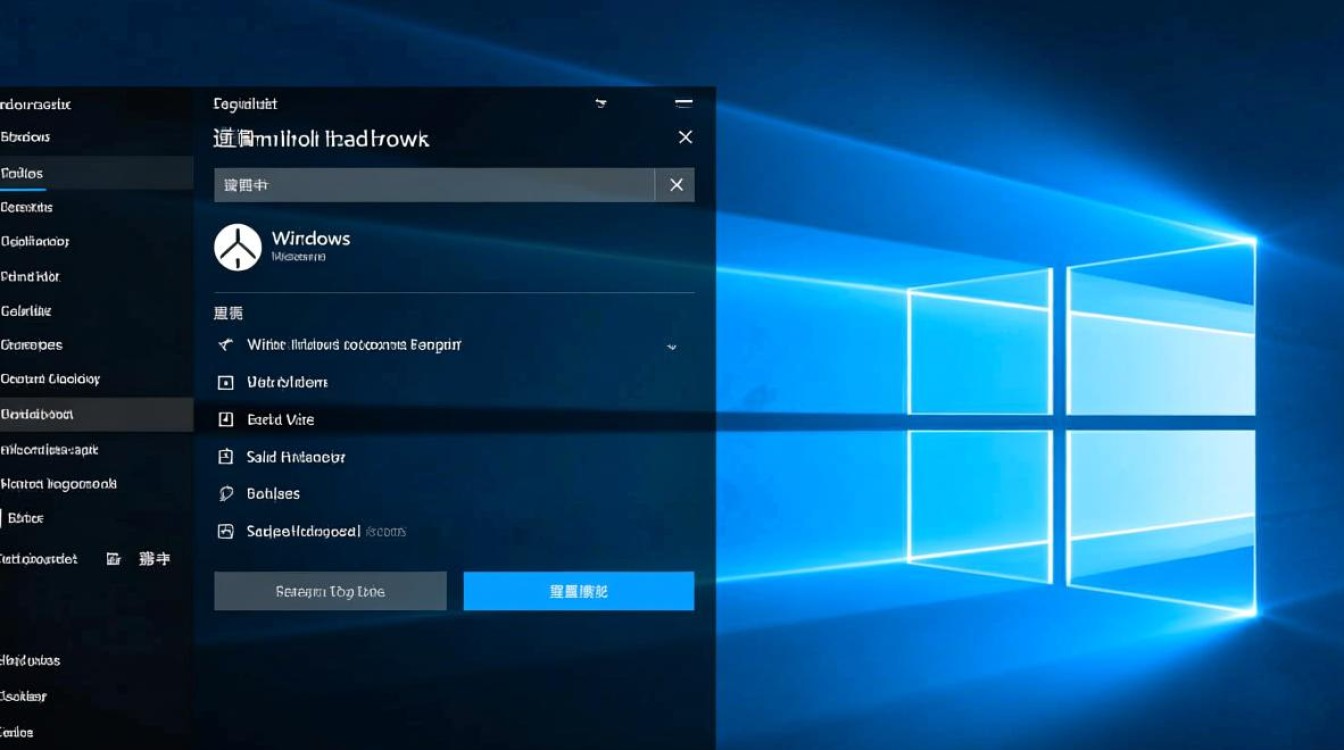
Task: Click the gray button at the dialog bottom left
Action: [330, 590]
